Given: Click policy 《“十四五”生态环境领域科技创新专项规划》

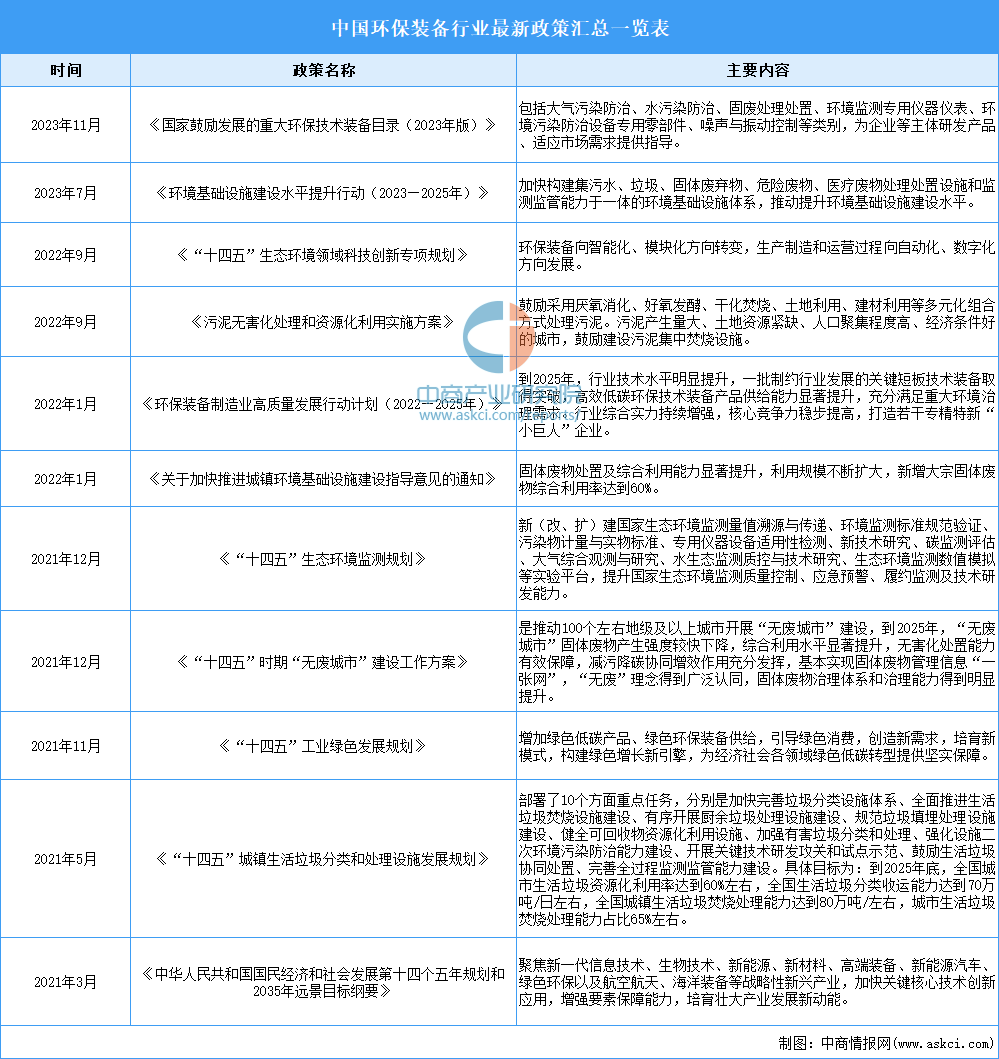Looking at the screenshot, I should (323, 255).
